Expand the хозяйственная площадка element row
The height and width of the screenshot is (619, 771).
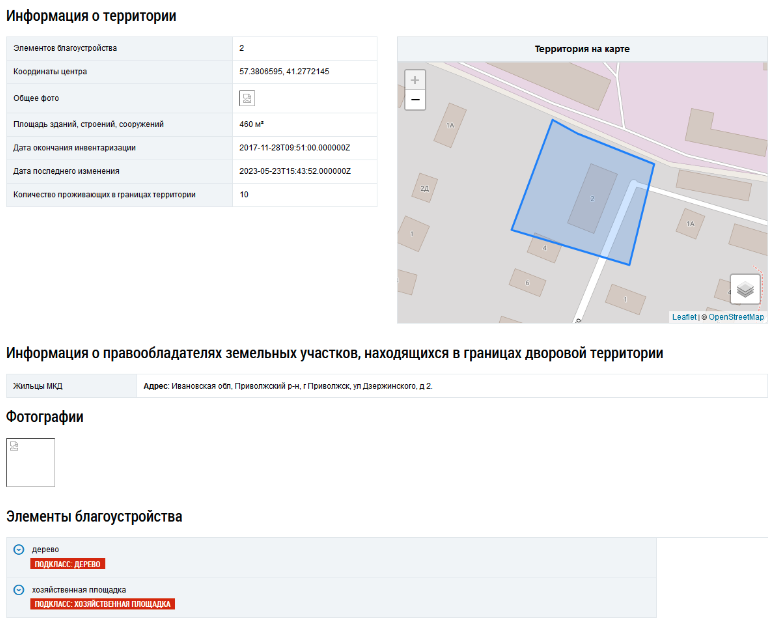19,590
